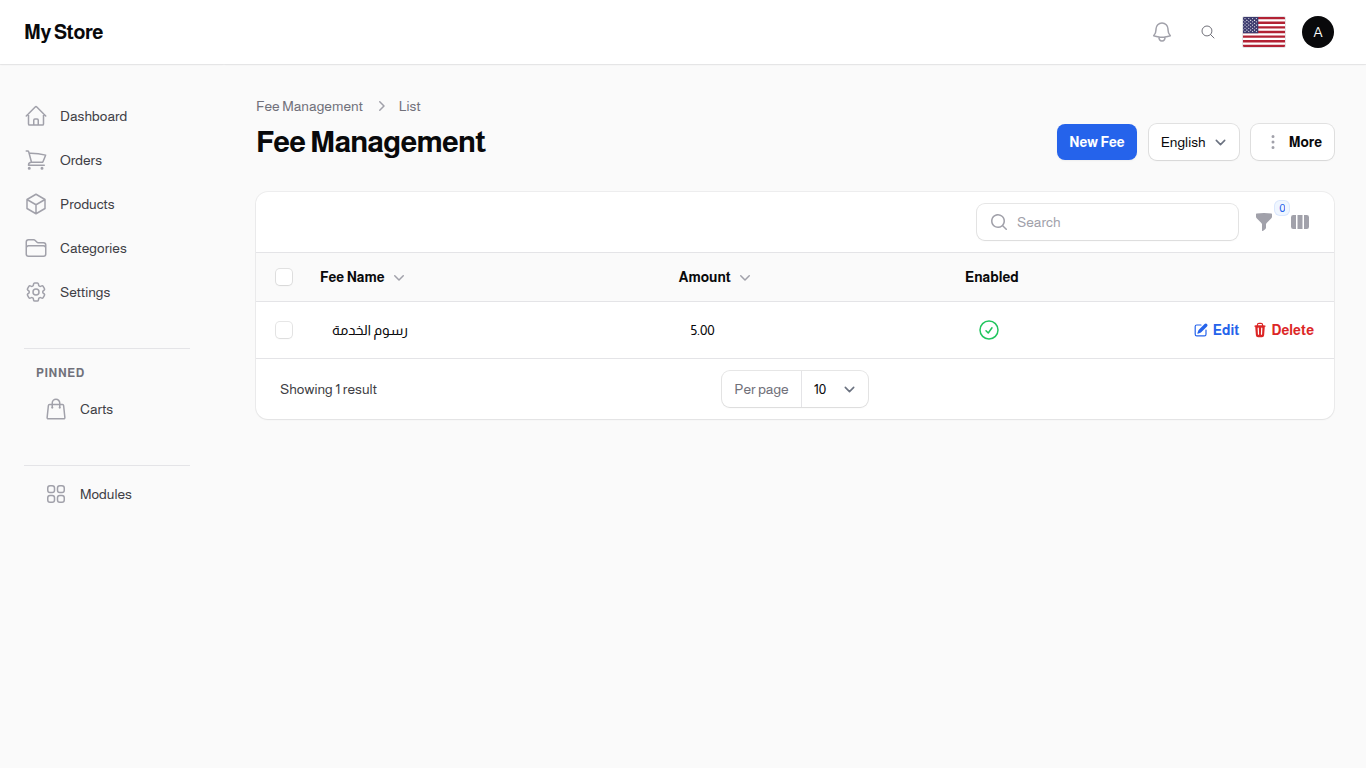
Task: Click the notifications bell
Action: pyautogui.click(x=1162, y=31)
